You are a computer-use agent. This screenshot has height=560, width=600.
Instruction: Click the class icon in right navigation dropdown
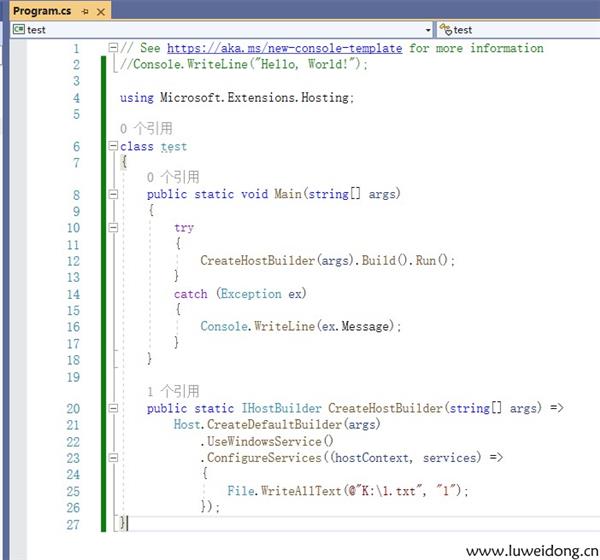pyautogui.click(x=445, y=30)
